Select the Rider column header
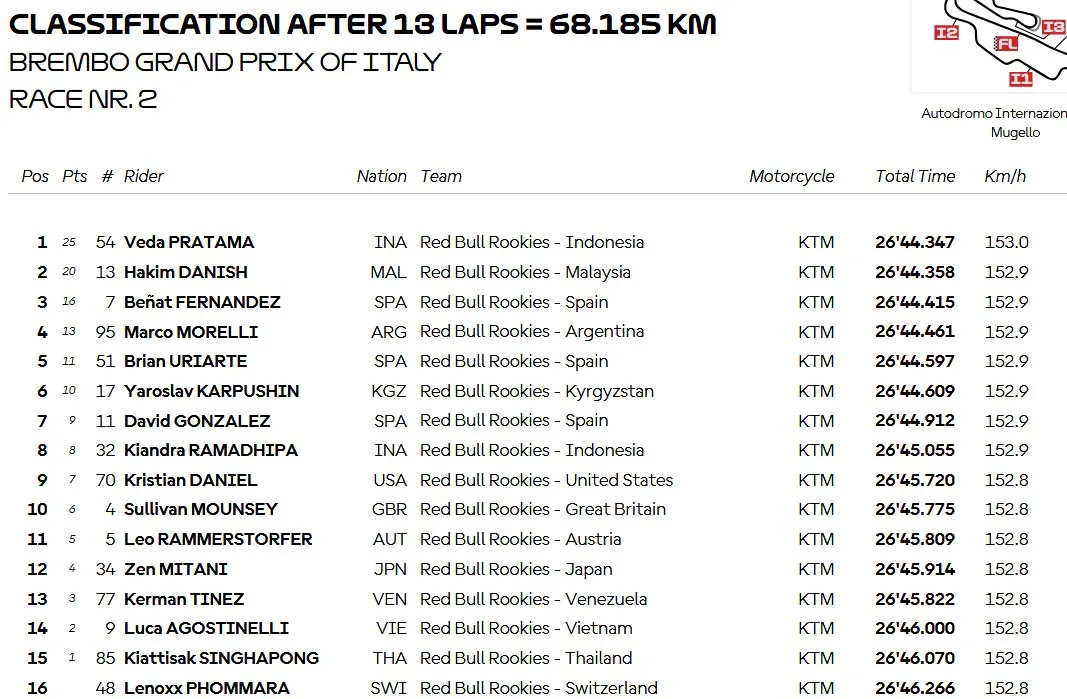 tap(144, 176)
